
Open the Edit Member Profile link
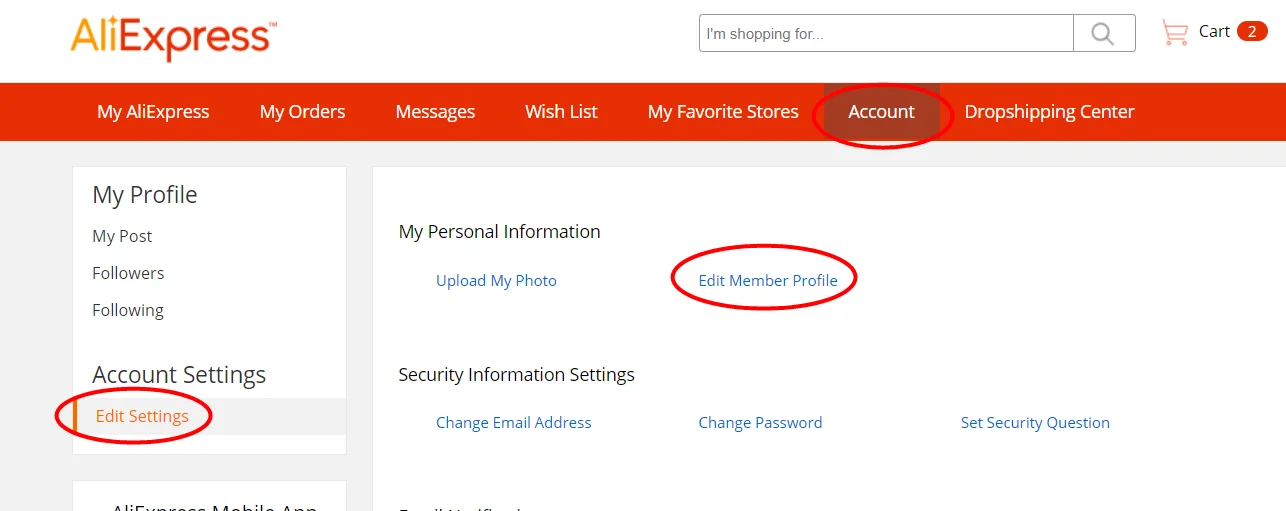768,281
